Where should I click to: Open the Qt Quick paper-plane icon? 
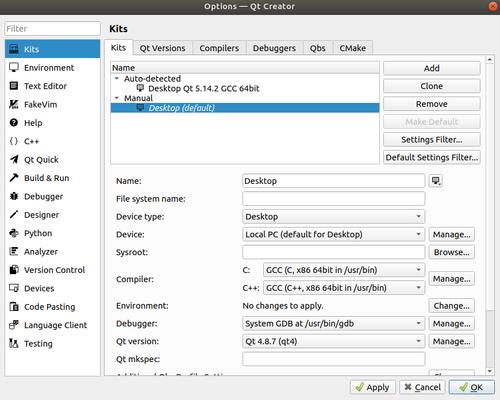tap(14, 159)
